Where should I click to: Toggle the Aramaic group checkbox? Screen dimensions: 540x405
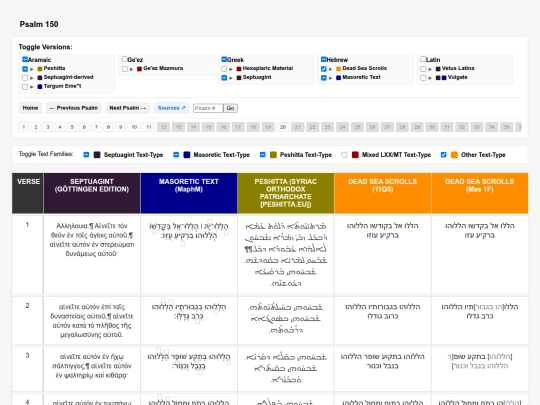pos(25,59)
